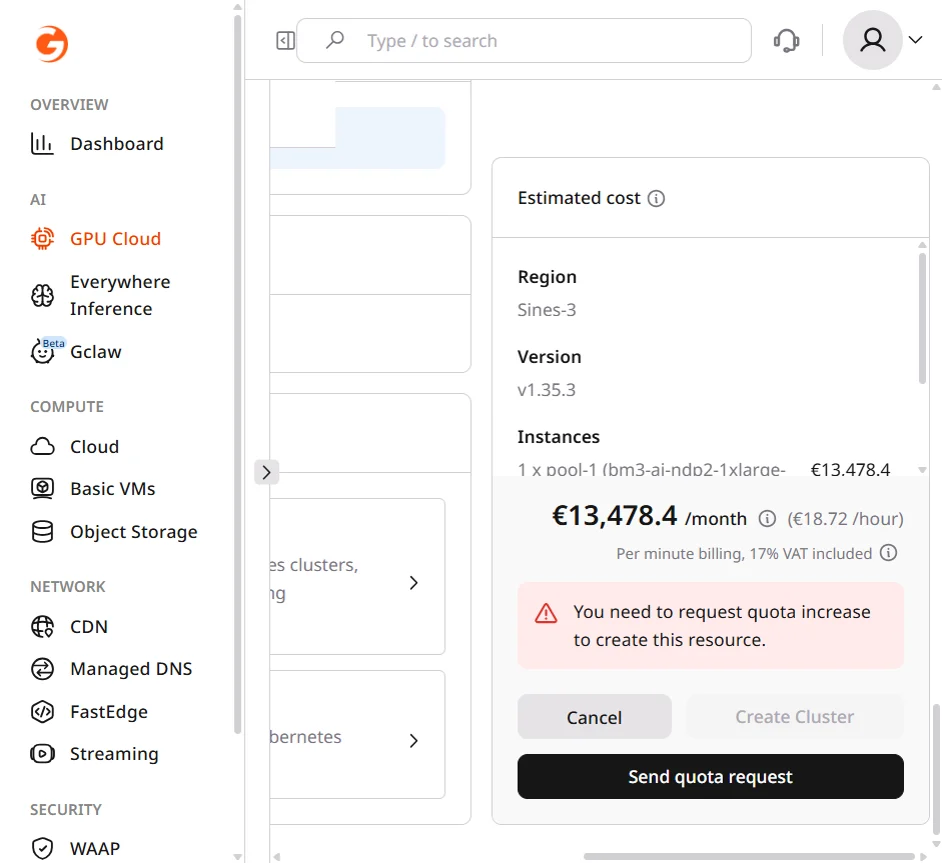Click the CDN label
The height and width of the screenshot is (863, 942).
pos(89,626)
